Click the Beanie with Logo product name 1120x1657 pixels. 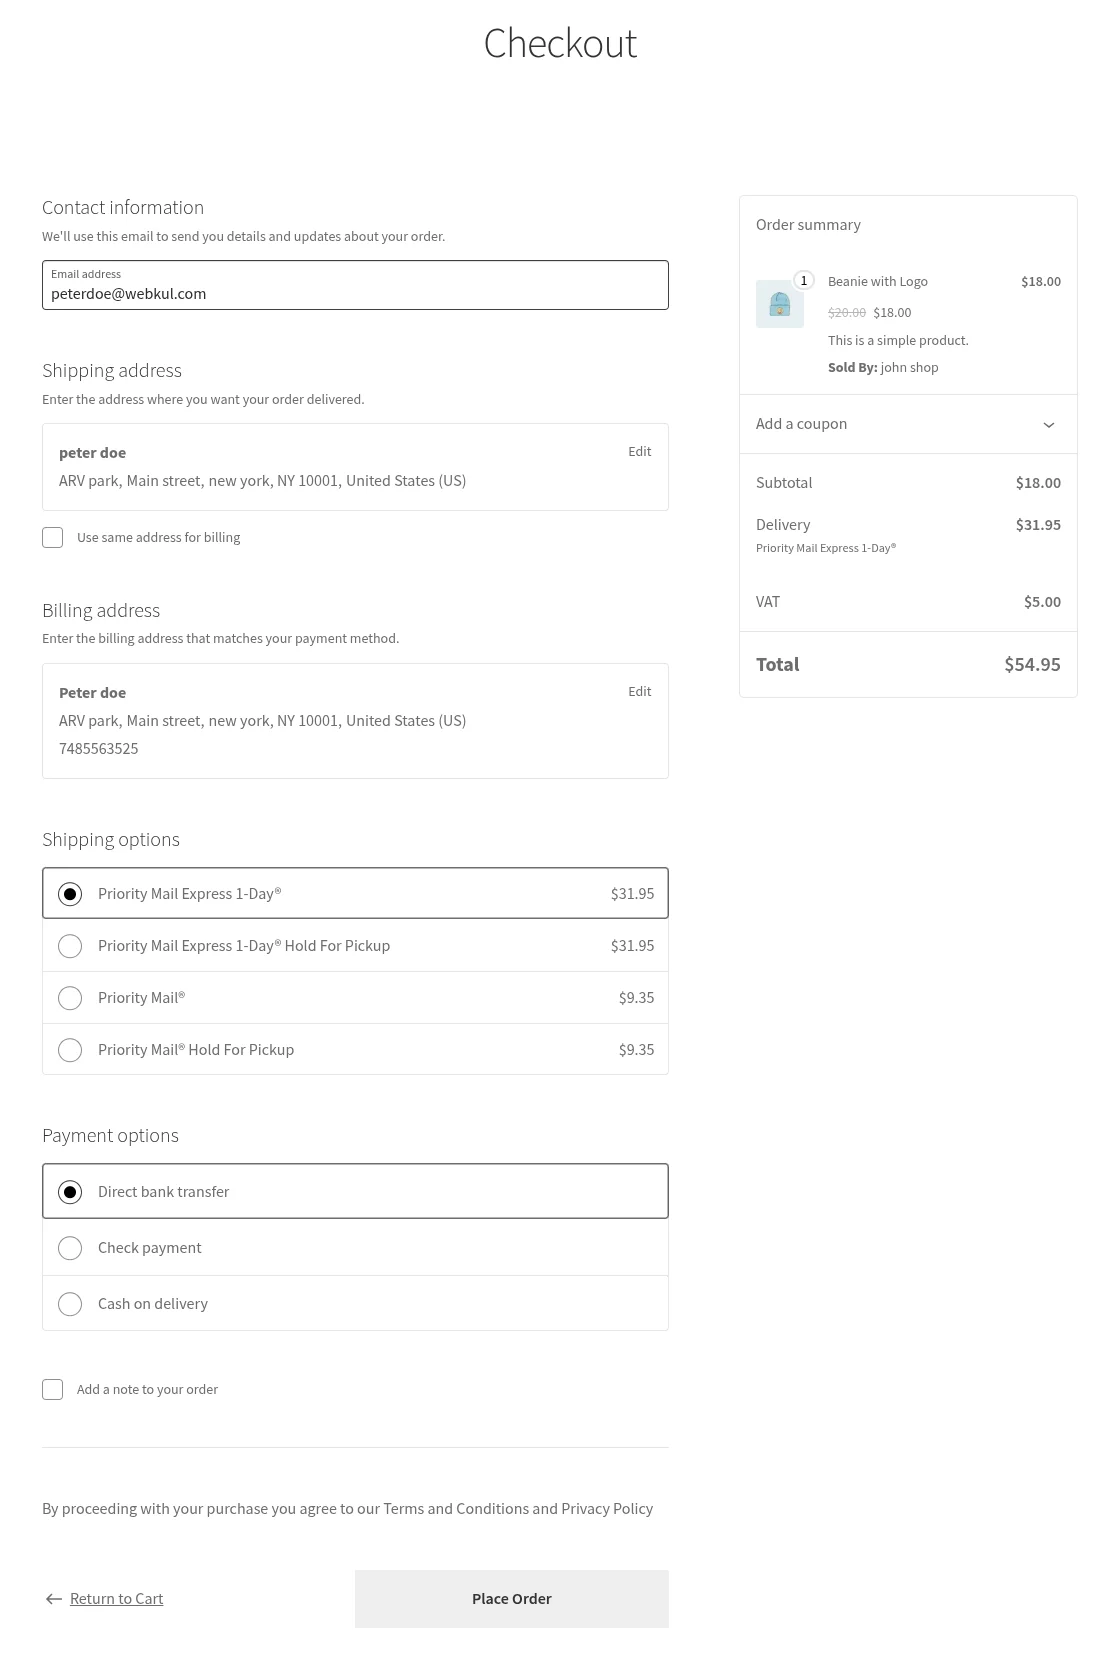click(x=877, y=282)
